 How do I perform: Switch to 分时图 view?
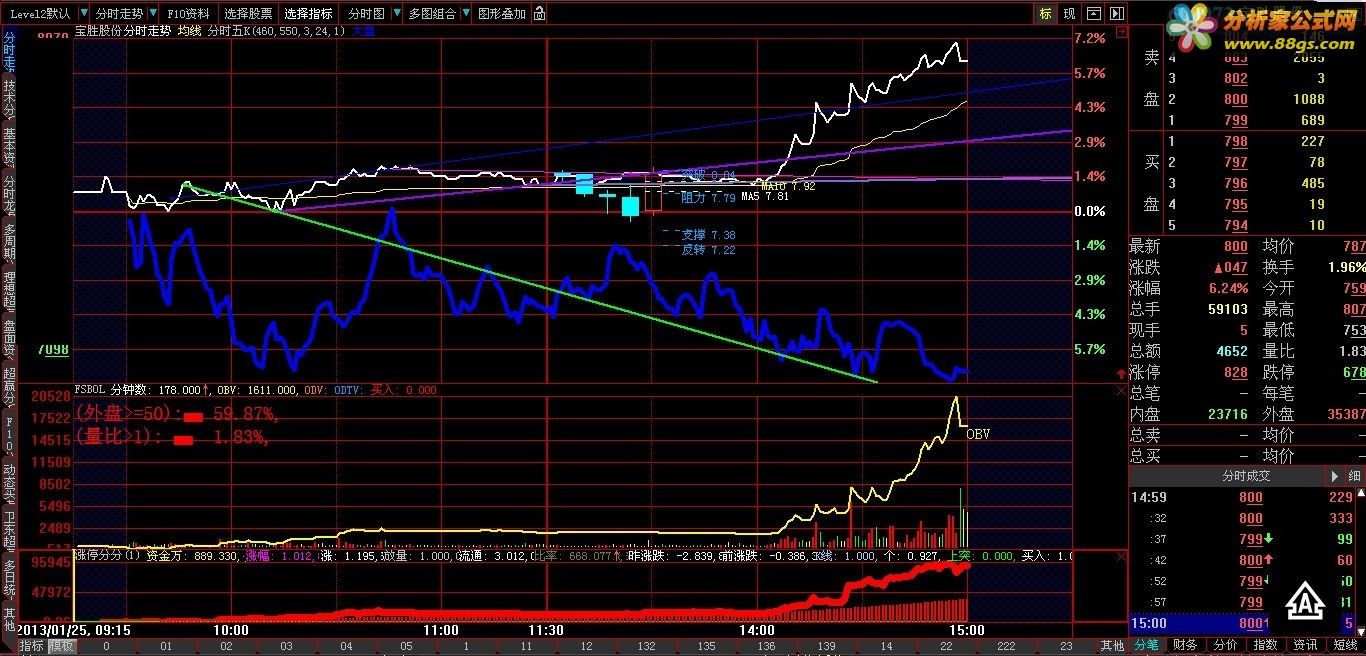366,14
